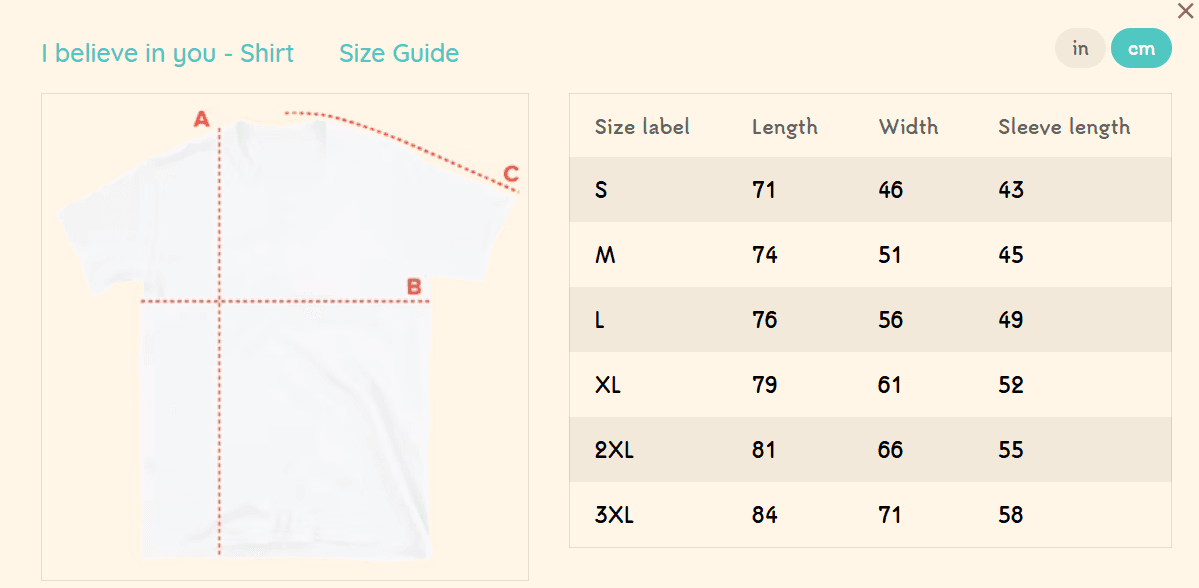This screenshot has width=1199, height=588.
Task: Click the 3XL width value 71
Action: point(890,515)
